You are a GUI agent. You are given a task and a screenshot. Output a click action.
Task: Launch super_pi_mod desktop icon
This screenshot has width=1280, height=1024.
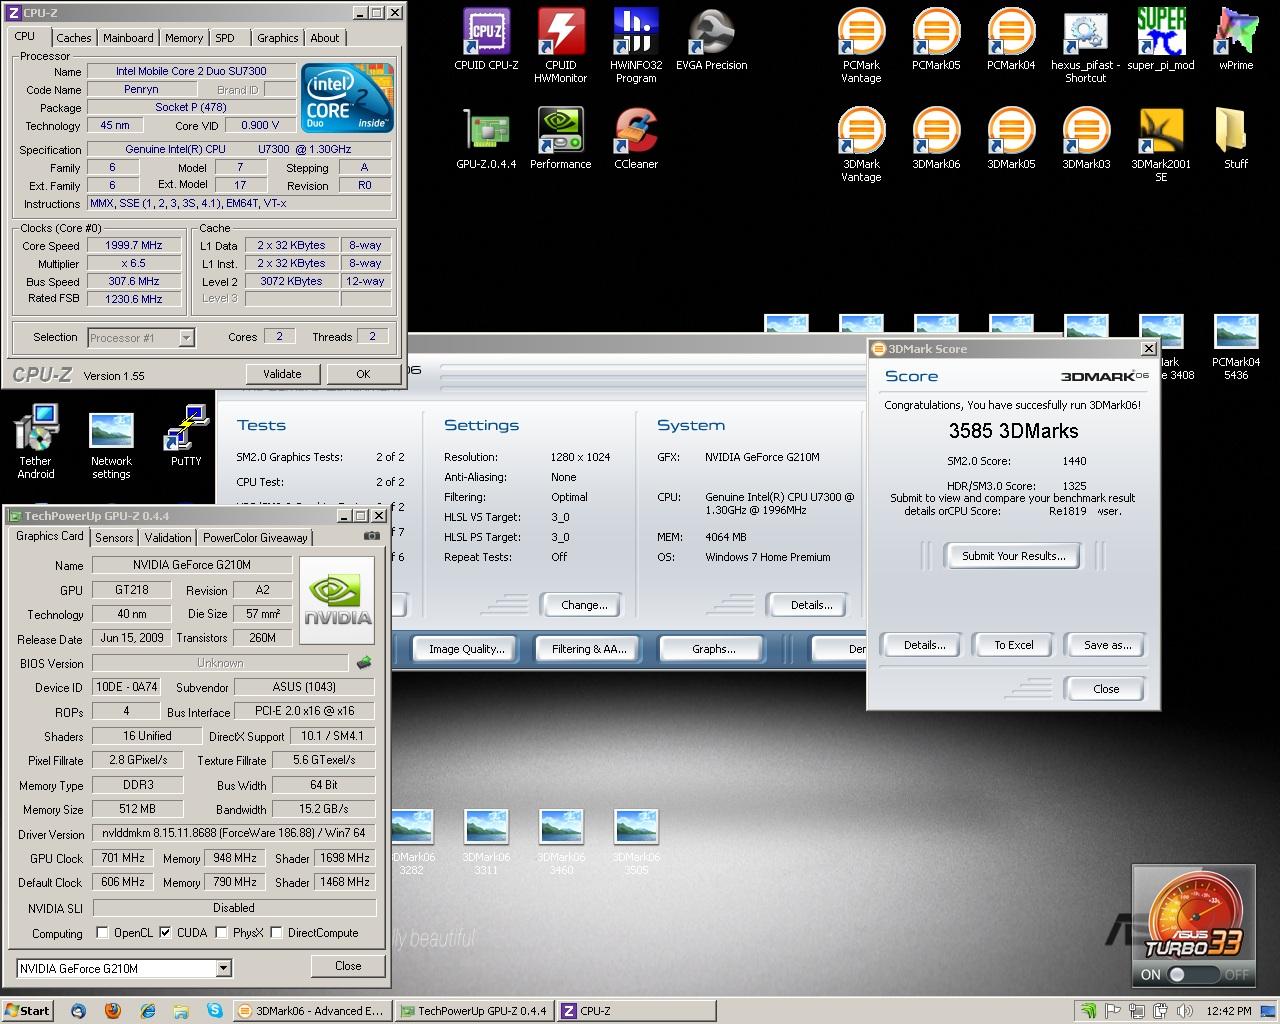tap(1161, 40)
